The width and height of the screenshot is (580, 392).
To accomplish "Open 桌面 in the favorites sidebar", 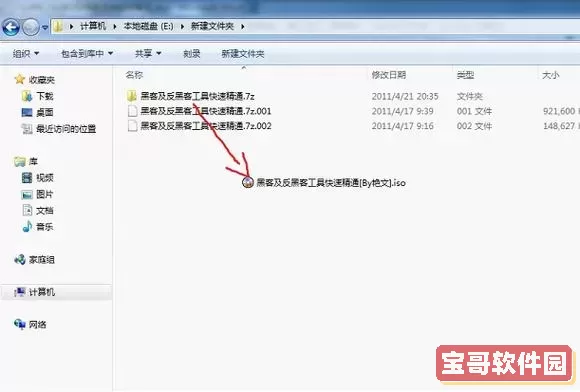I will point(45,112).
